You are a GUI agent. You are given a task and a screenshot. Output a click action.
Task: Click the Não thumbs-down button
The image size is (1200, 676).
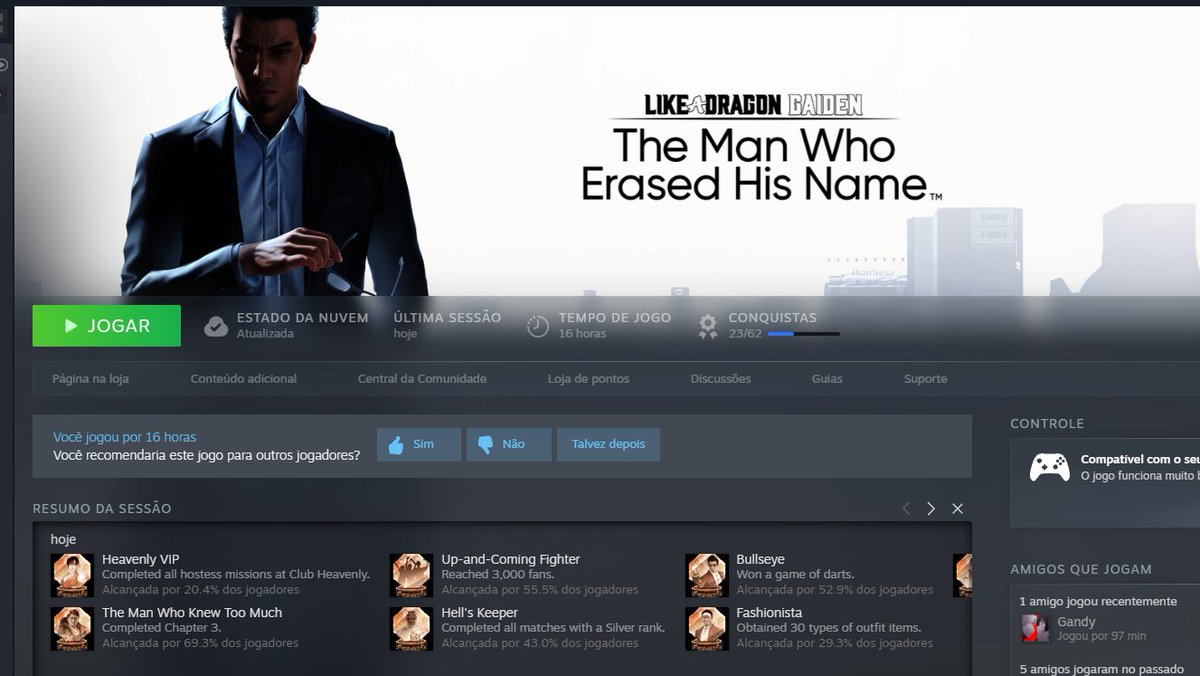pos(509,445)
